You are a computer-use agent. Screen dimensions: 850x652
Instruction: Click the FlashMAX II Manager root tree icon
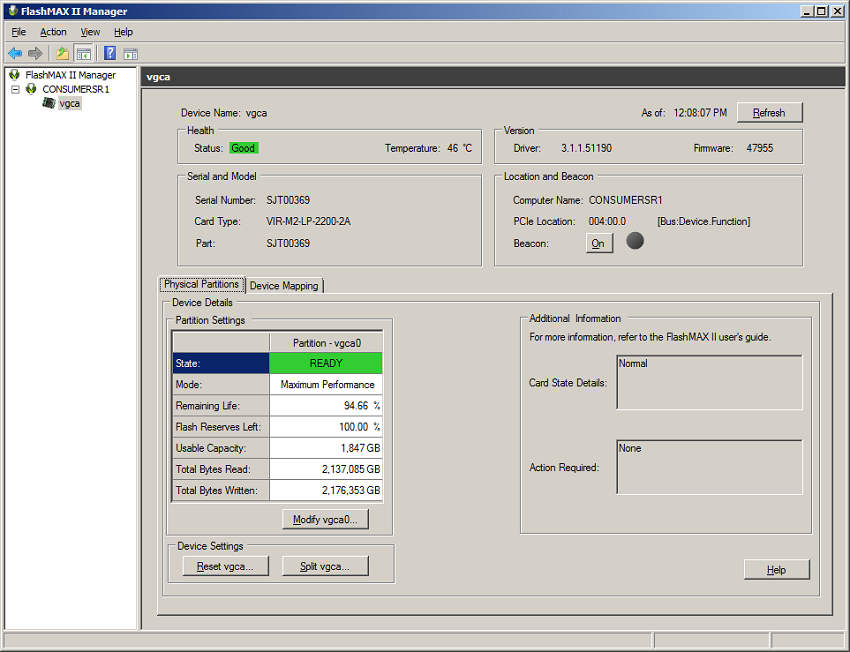pyautogui.click(x=15, y=75)
